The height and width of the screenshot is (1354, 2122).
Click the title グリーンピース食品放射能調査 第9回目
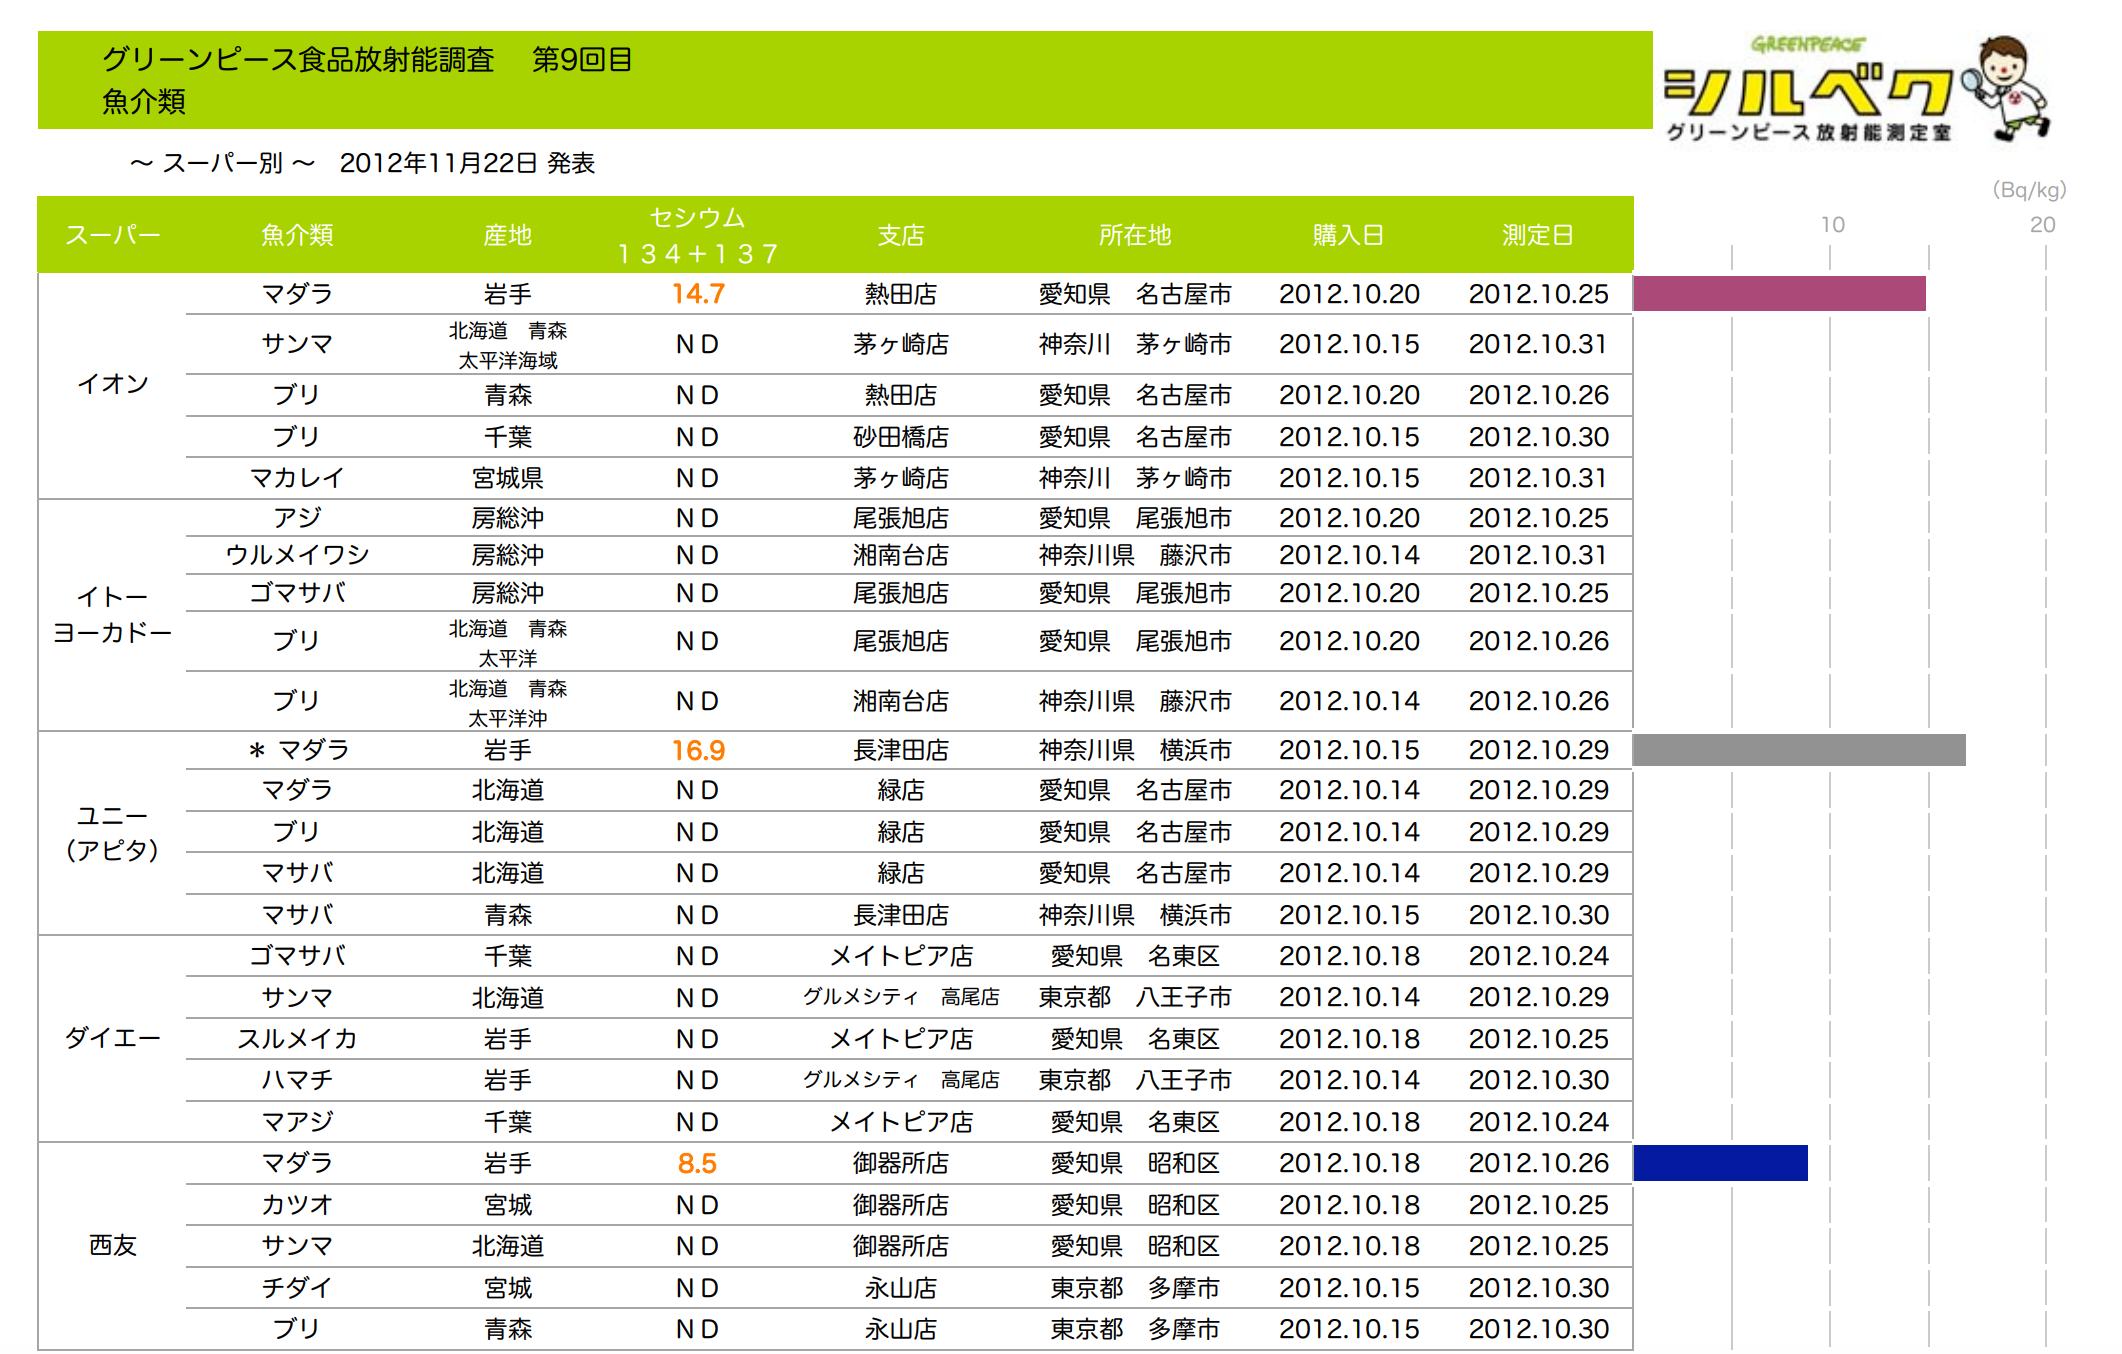pos(367,60)
